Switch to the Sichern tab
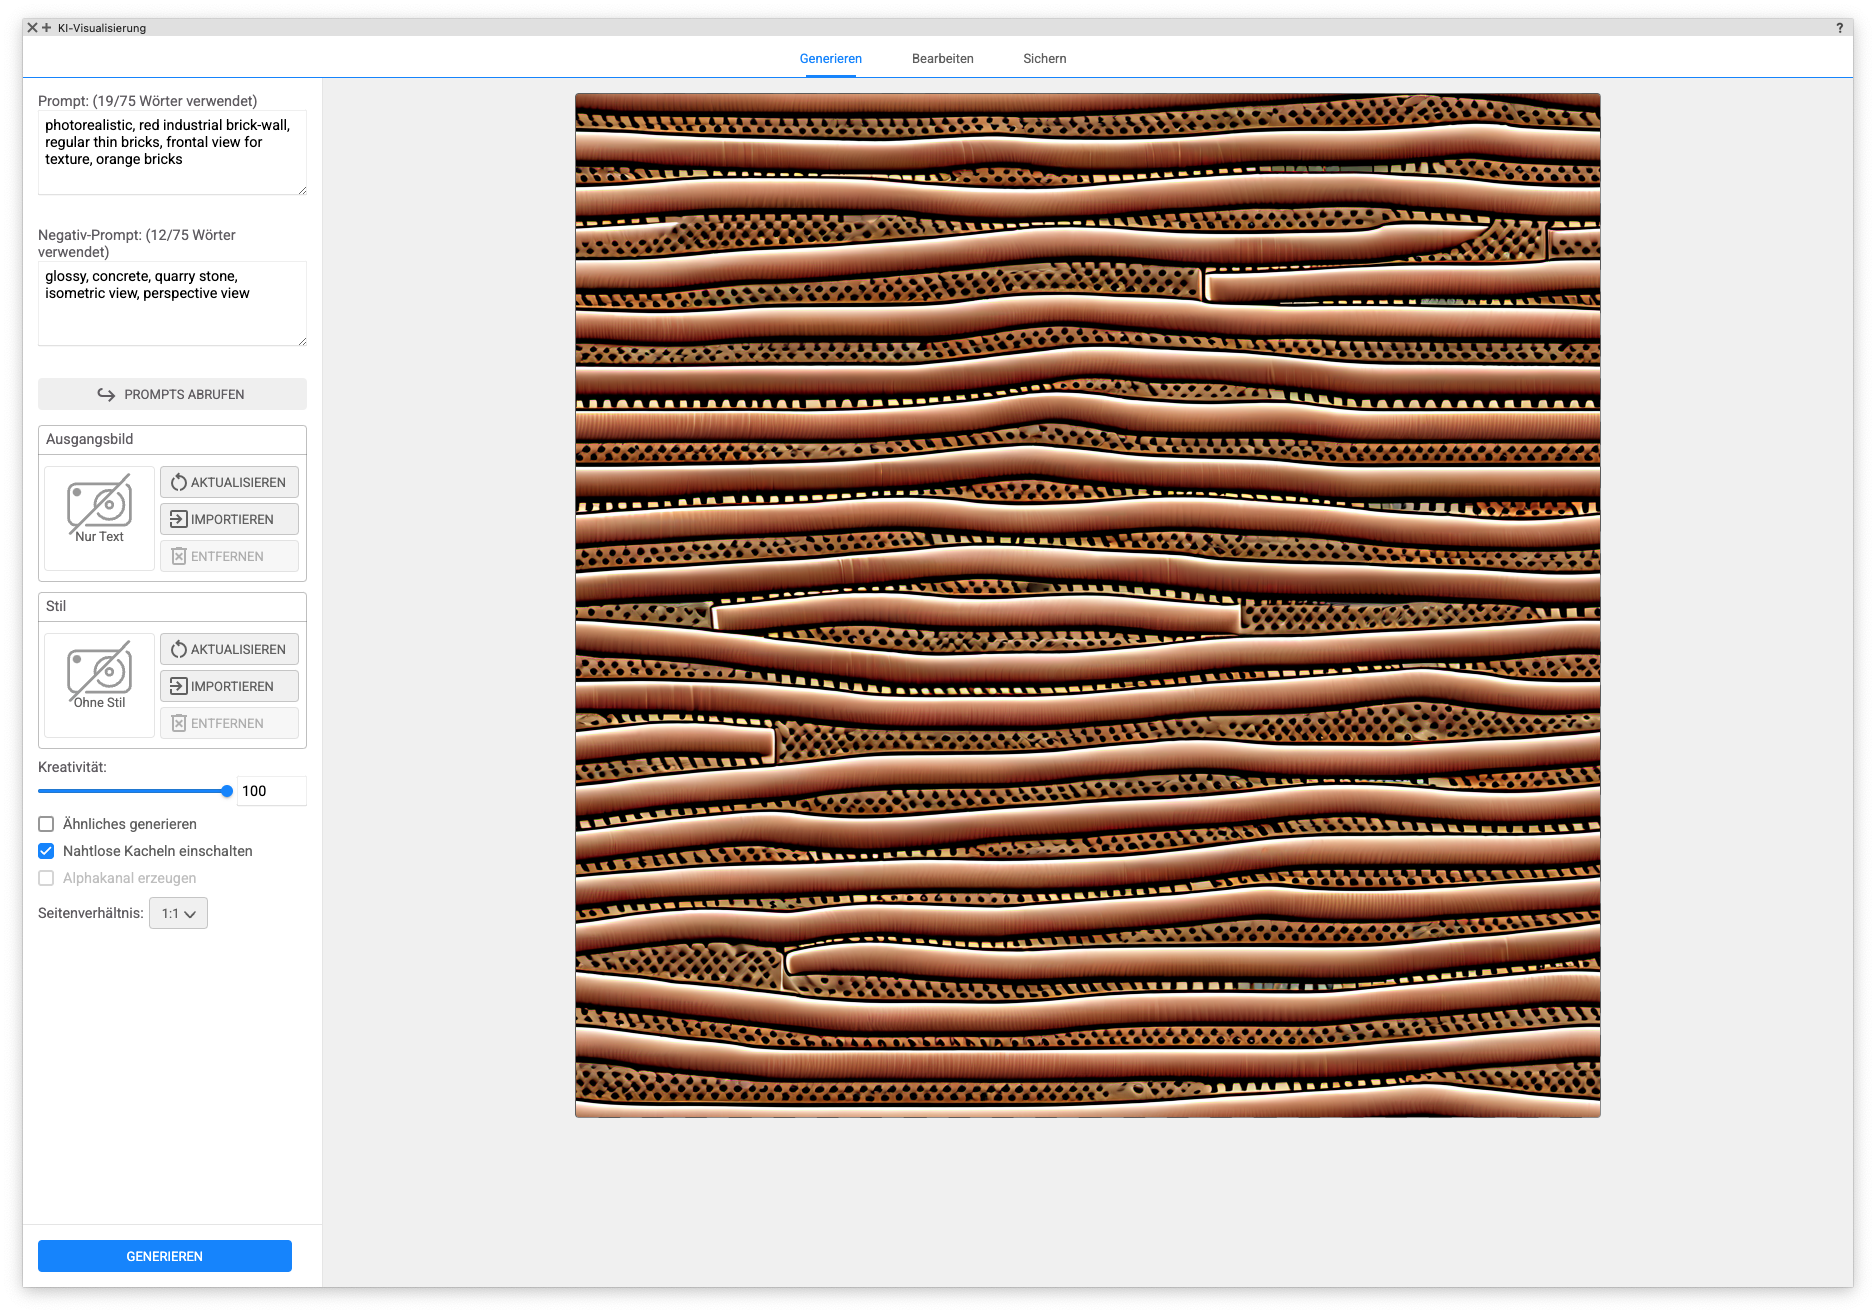Viewport: 1876px width, 1314px height. [x=1044, y=59]
